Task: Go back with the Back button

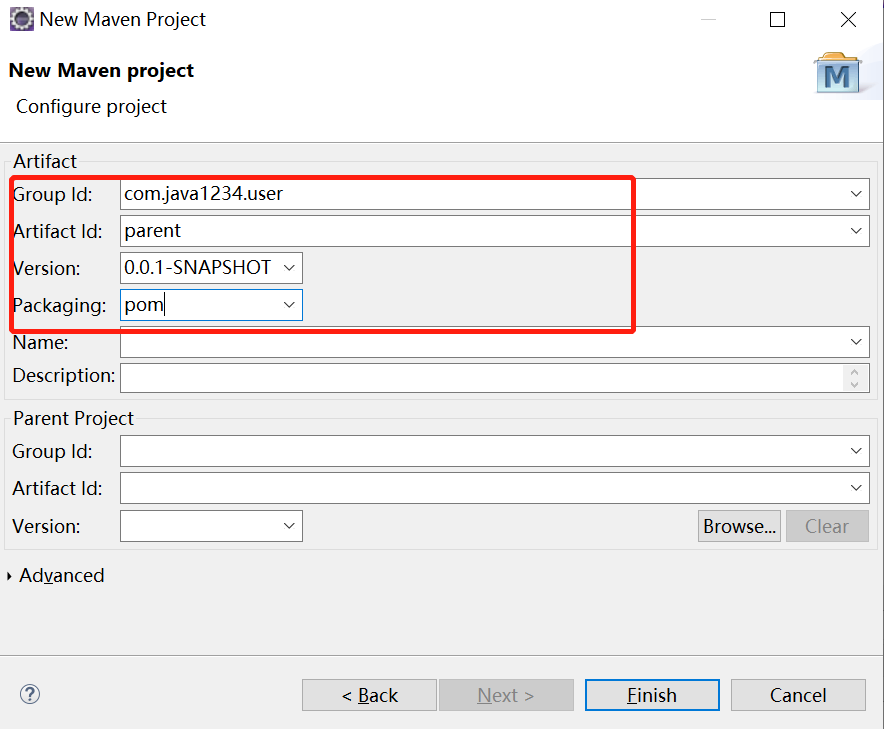Action: pyautogui.click(x=369, y=695)
